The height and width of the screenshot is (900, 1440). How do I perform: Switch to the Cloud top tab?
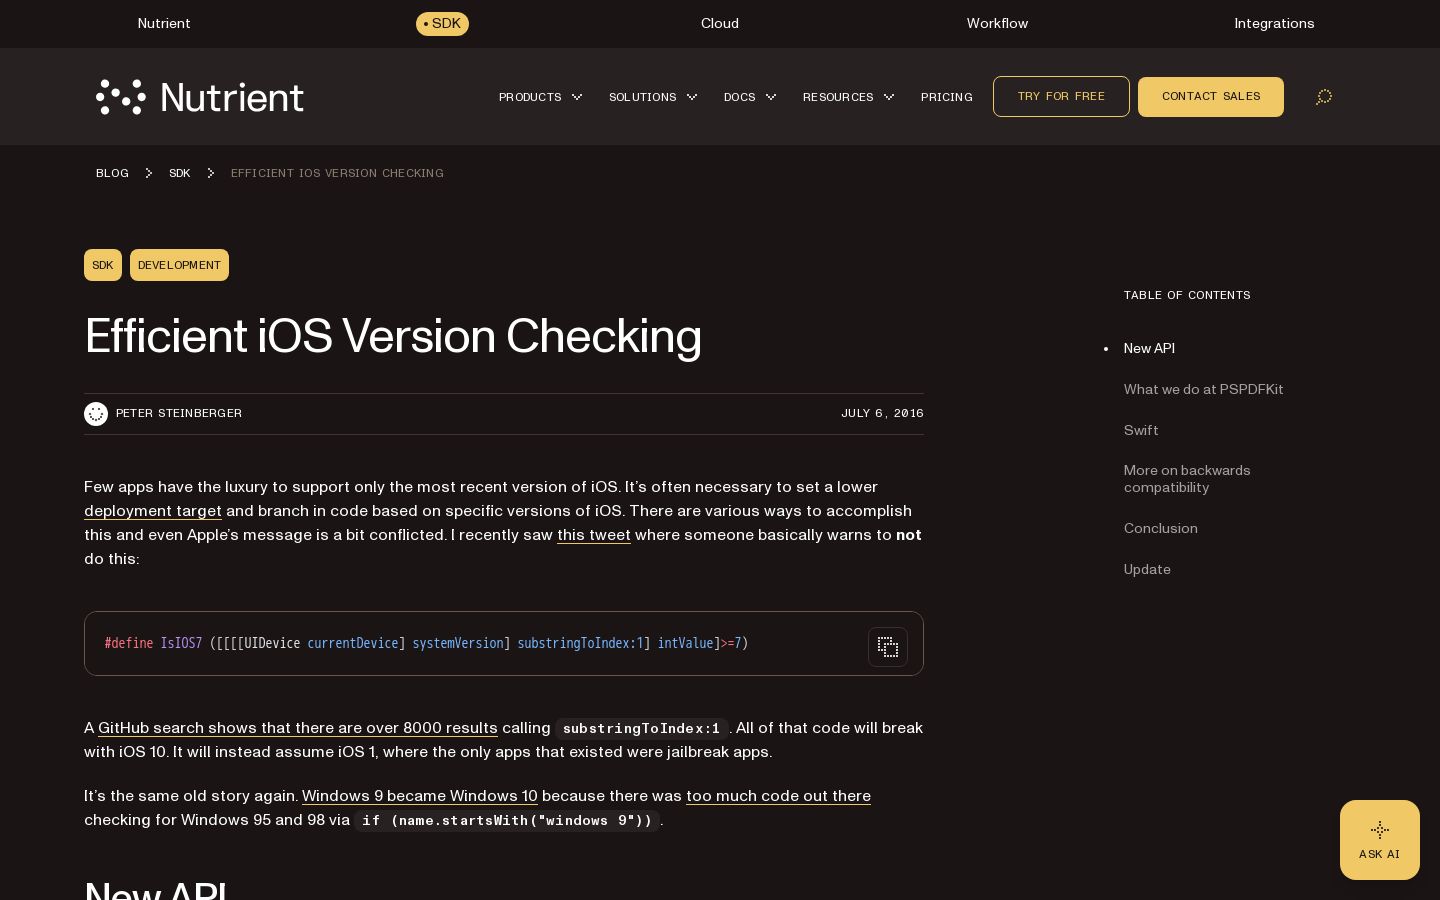(720, 23)
